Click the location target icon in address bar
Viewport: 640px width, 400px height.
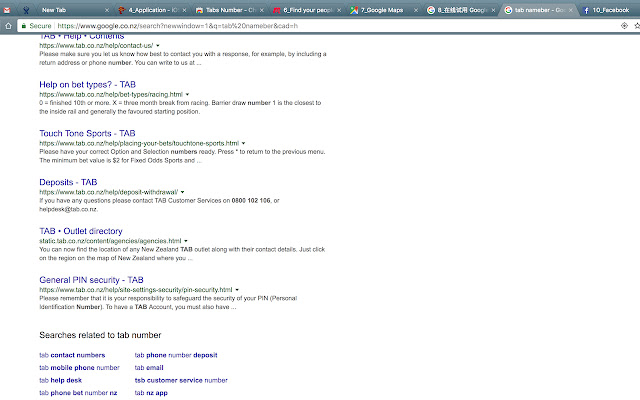click(x=624, y=26)
